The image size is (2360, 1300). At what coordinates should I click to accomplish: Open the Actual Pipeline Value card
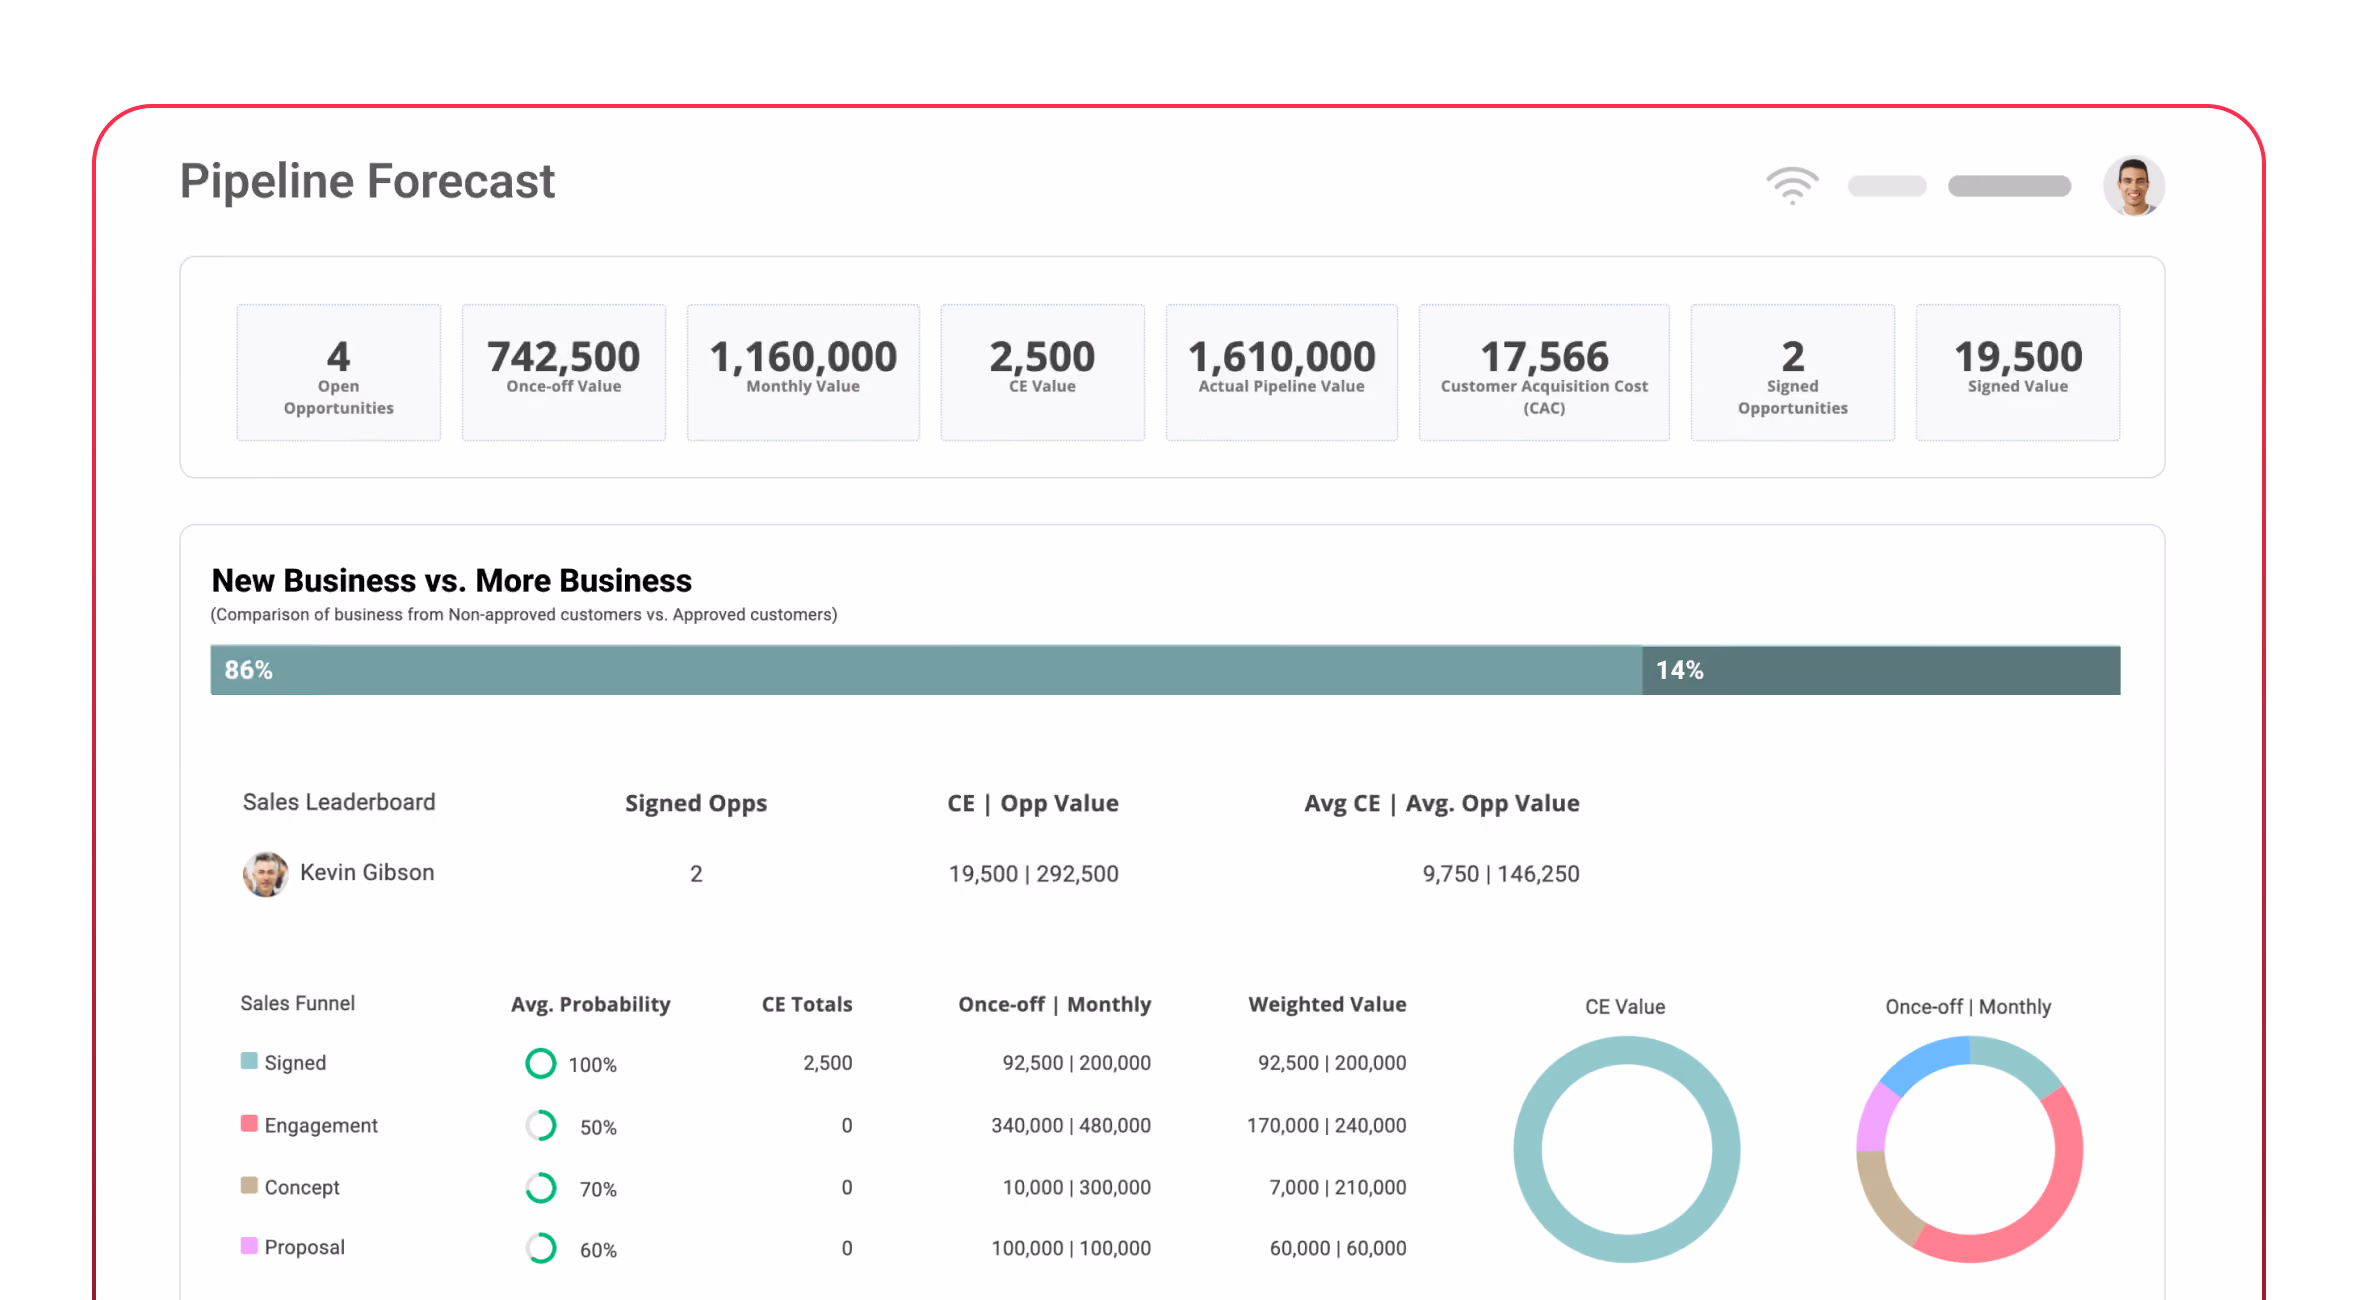[x=1282, y=372]
